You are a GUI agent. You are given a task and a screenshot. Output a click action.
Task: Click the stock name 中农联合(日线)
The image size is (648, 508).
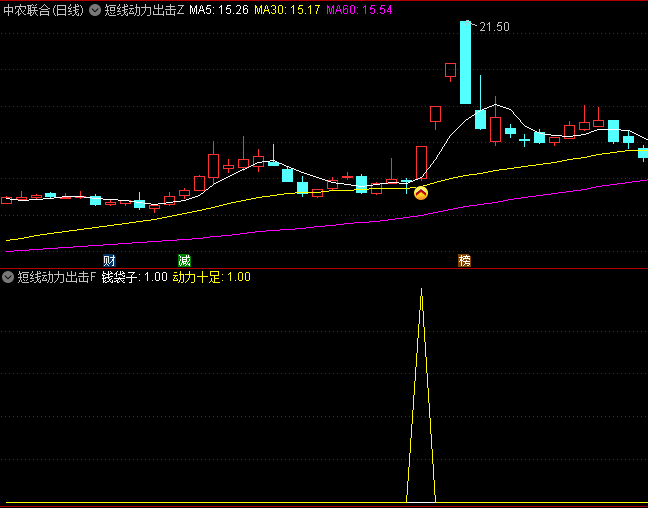pyautogui.click(x=43, y=9)
